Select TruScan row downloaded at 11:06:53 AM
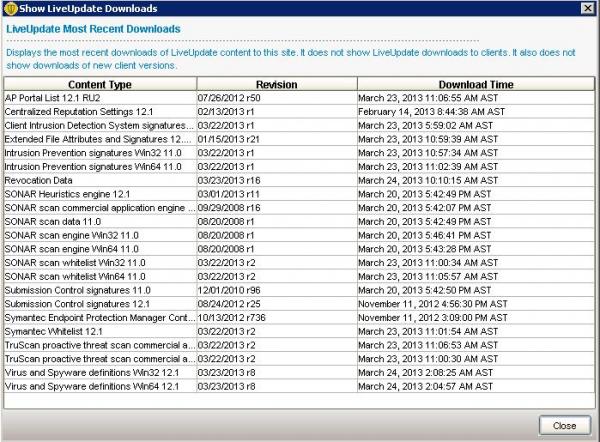 [x=299, y=345]
